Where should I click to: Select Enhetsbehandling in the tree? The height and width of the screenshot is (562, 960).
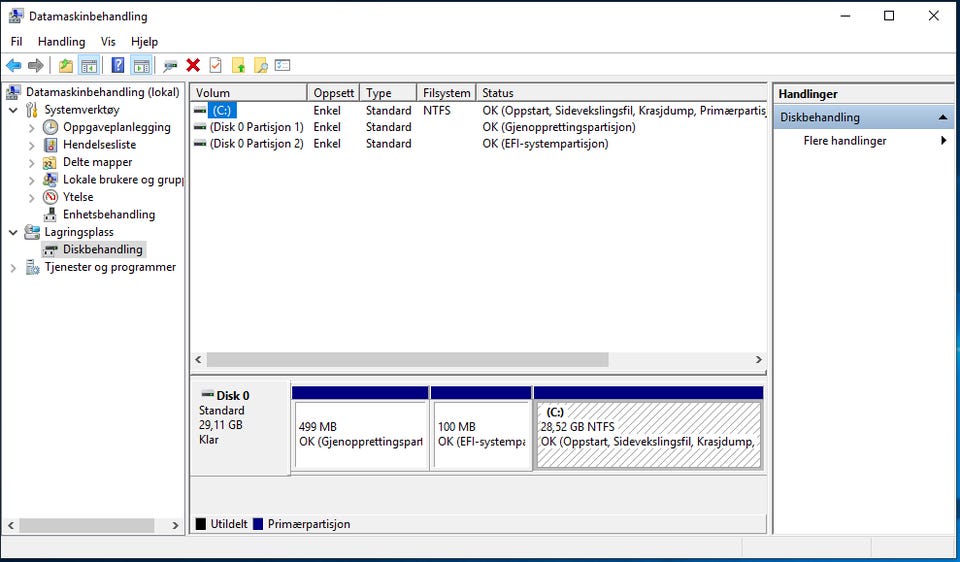108,214
